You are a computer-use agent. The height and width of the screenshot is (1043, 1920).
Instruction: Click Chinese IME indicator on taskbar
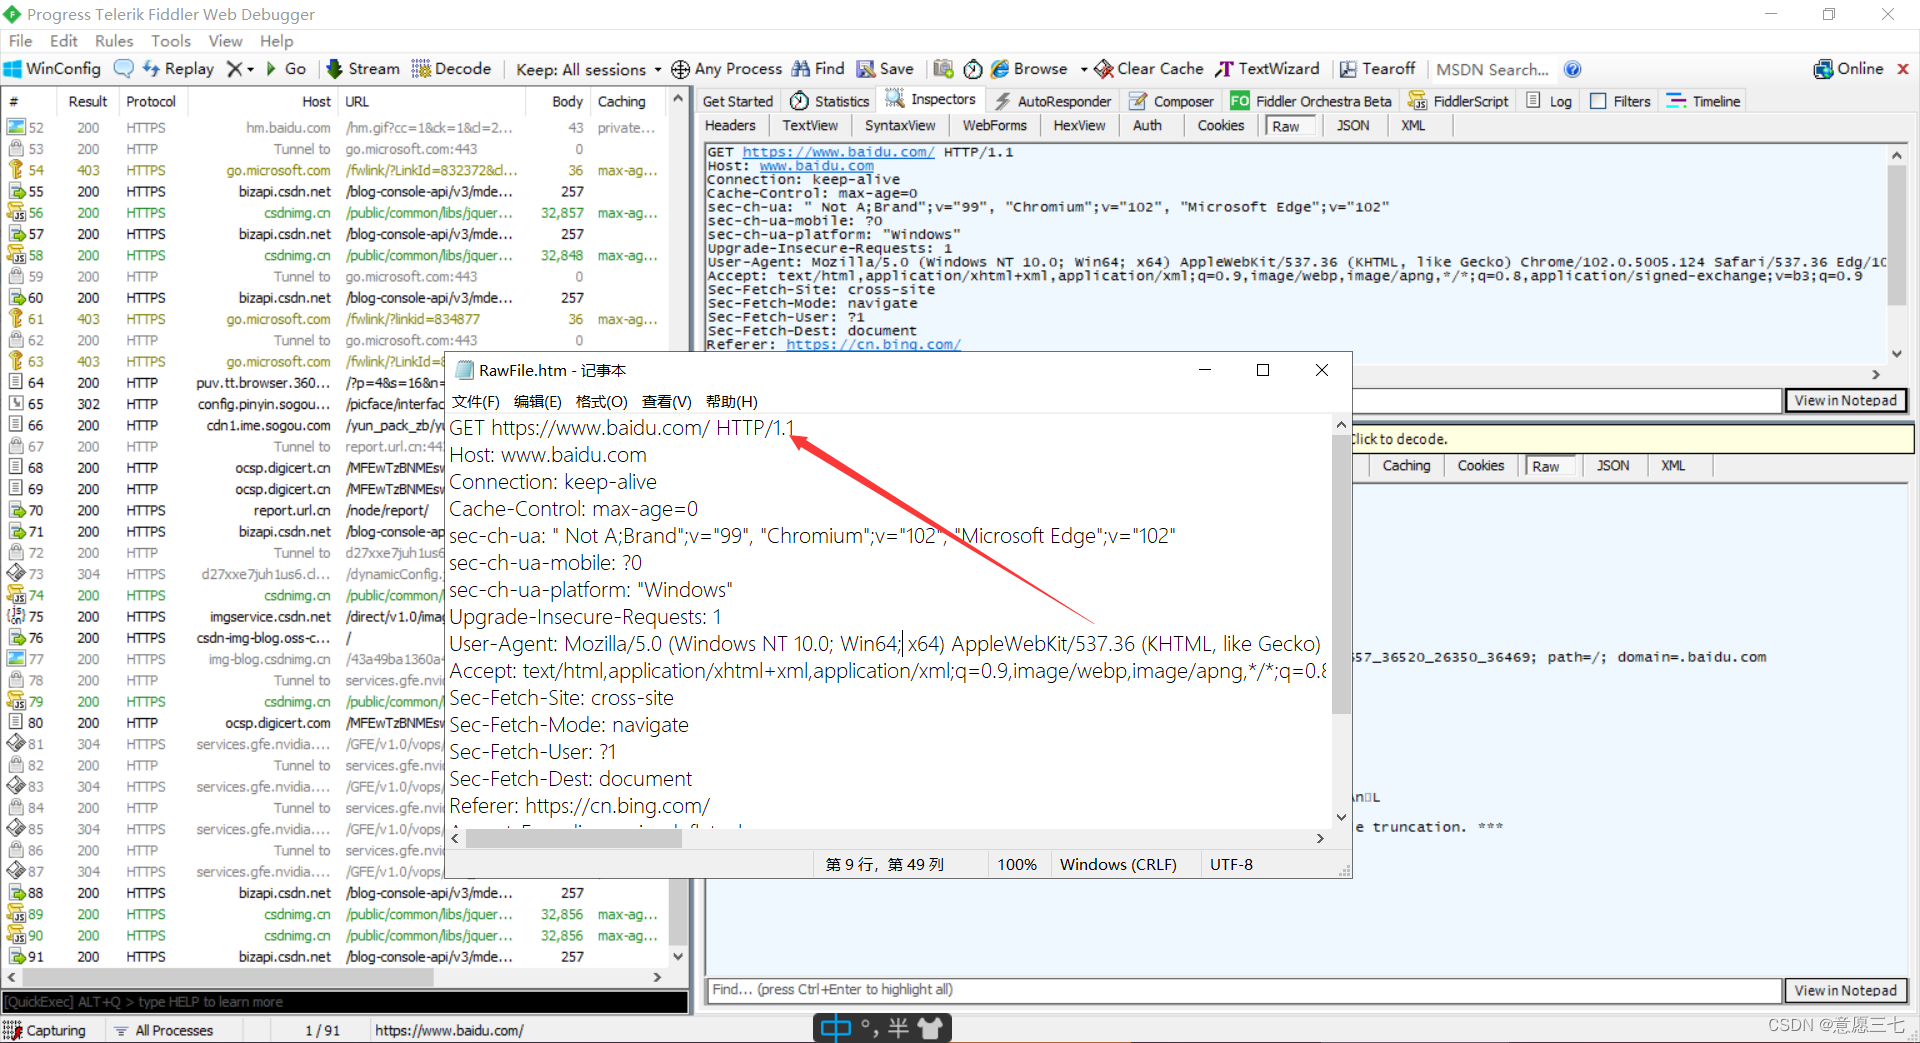[x=835, y=1027]
